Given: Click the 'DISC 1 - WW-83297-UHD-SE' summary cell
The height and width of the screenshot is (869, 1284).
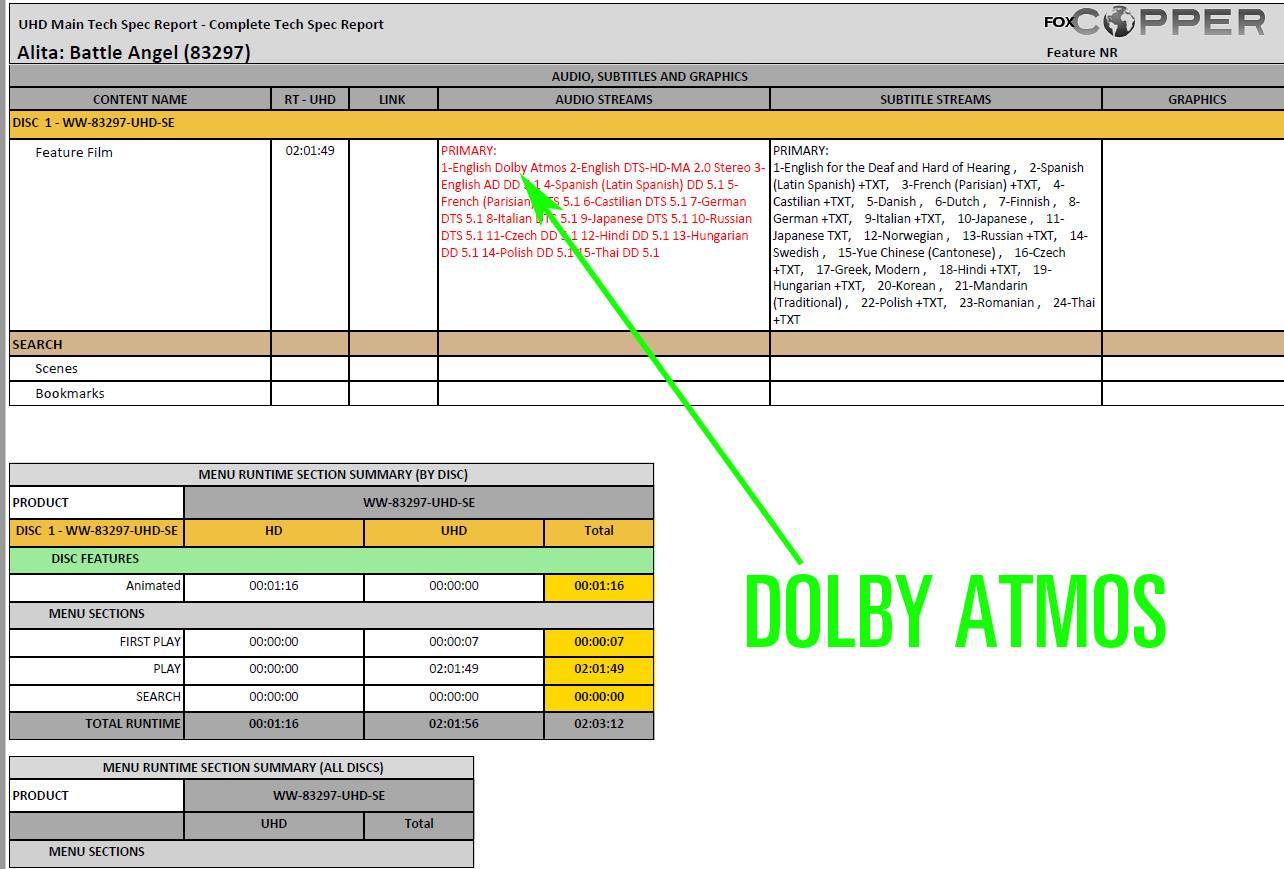Looking at the screenshot, I should (x=97, y=531).
